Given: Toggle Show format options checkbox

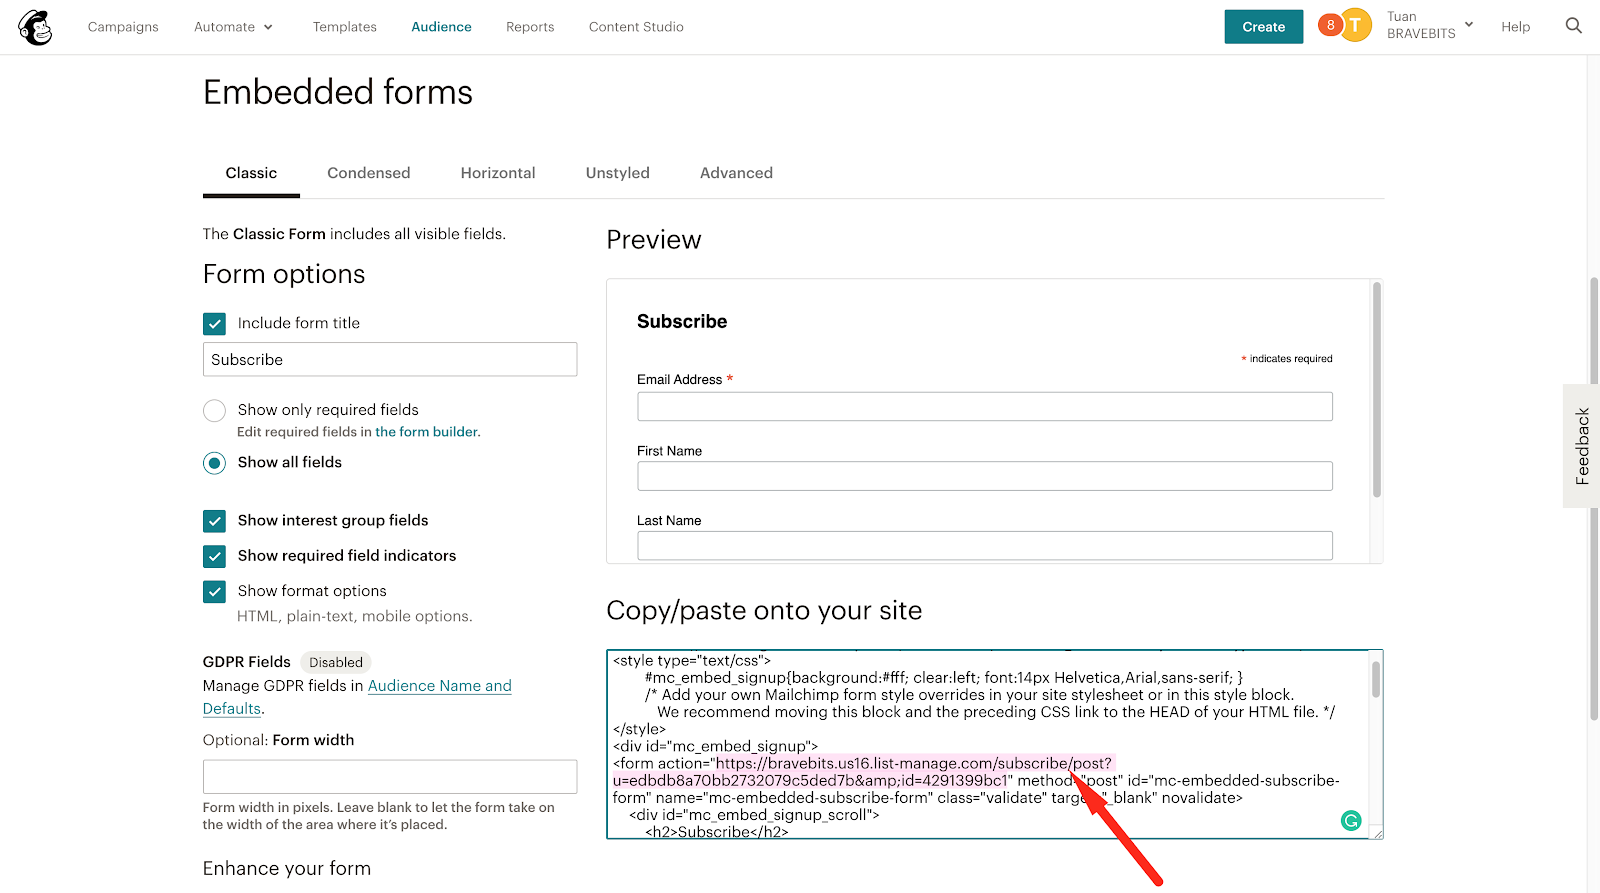Looking at the screenshot, I should pos(214,592).
